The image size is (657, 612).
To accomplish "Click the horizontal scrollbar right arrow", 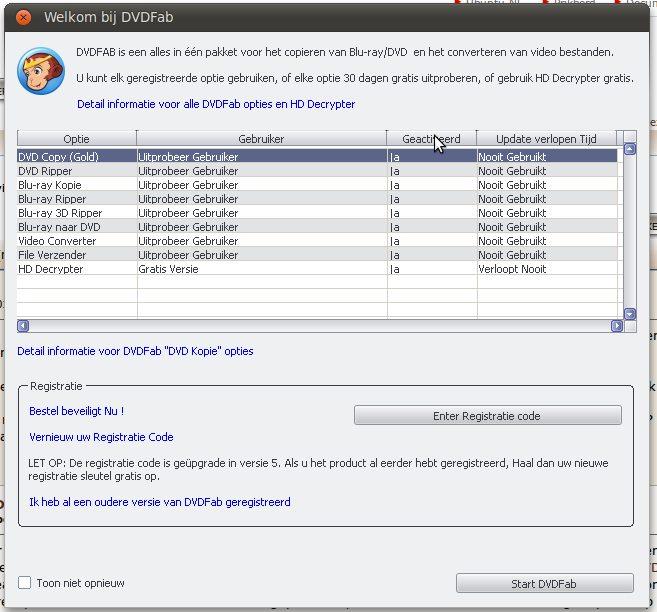I will pos(617,326).
